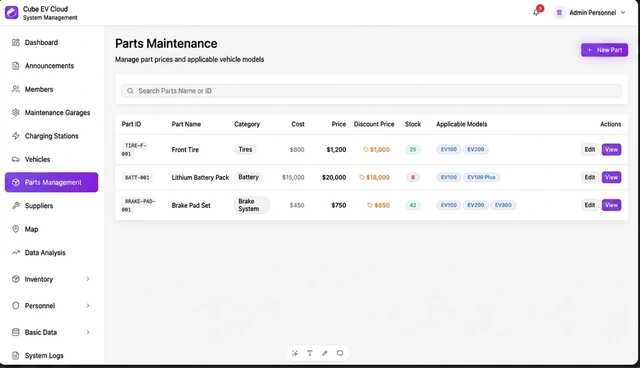Expand the Inventory submenu chevron
Viewport: 640px width, 368px height.
[88, 279]
